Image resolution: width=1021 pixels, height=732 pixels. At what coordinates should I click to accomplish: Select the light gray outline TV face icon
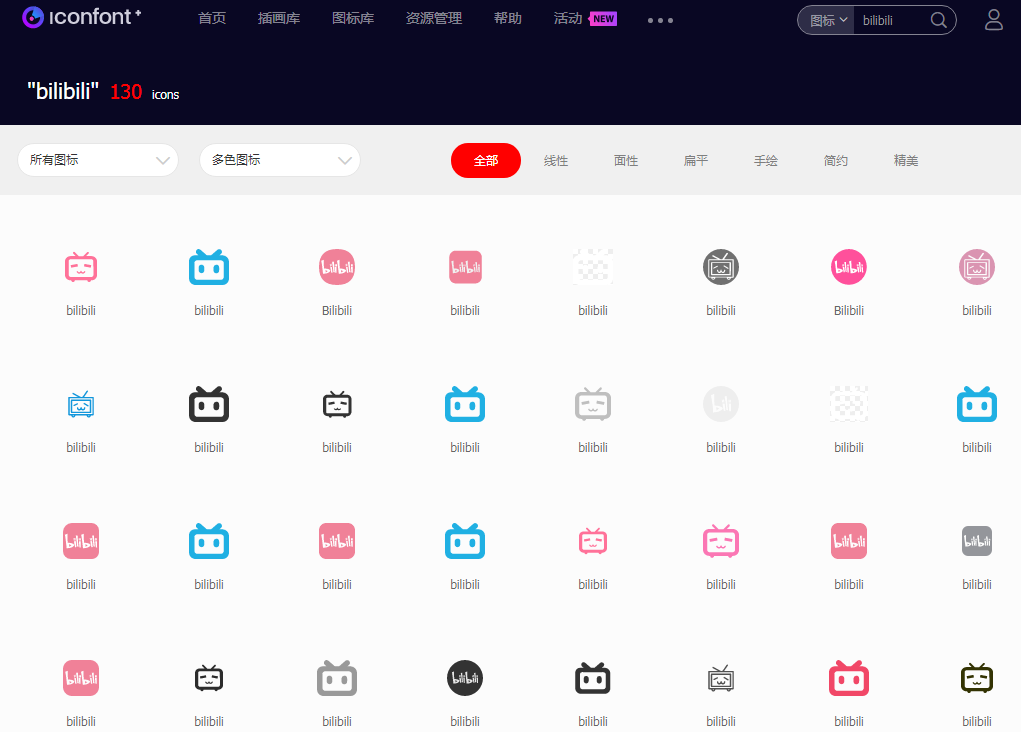(593, 404)
